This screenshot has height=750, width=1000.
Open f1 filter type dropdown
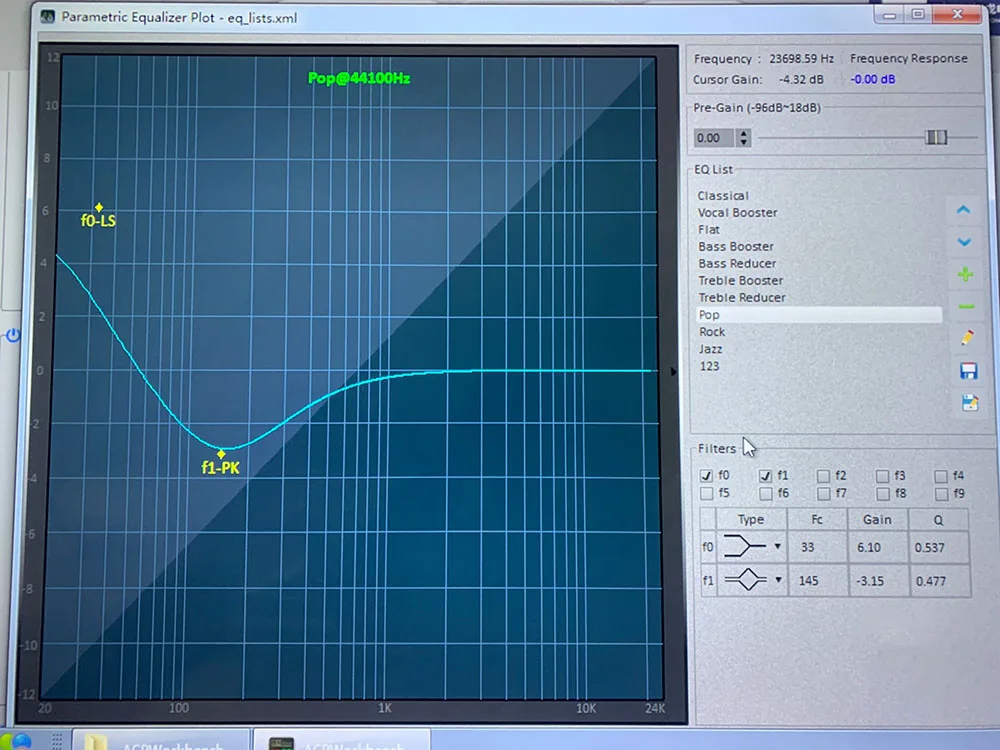pos(778,580)
